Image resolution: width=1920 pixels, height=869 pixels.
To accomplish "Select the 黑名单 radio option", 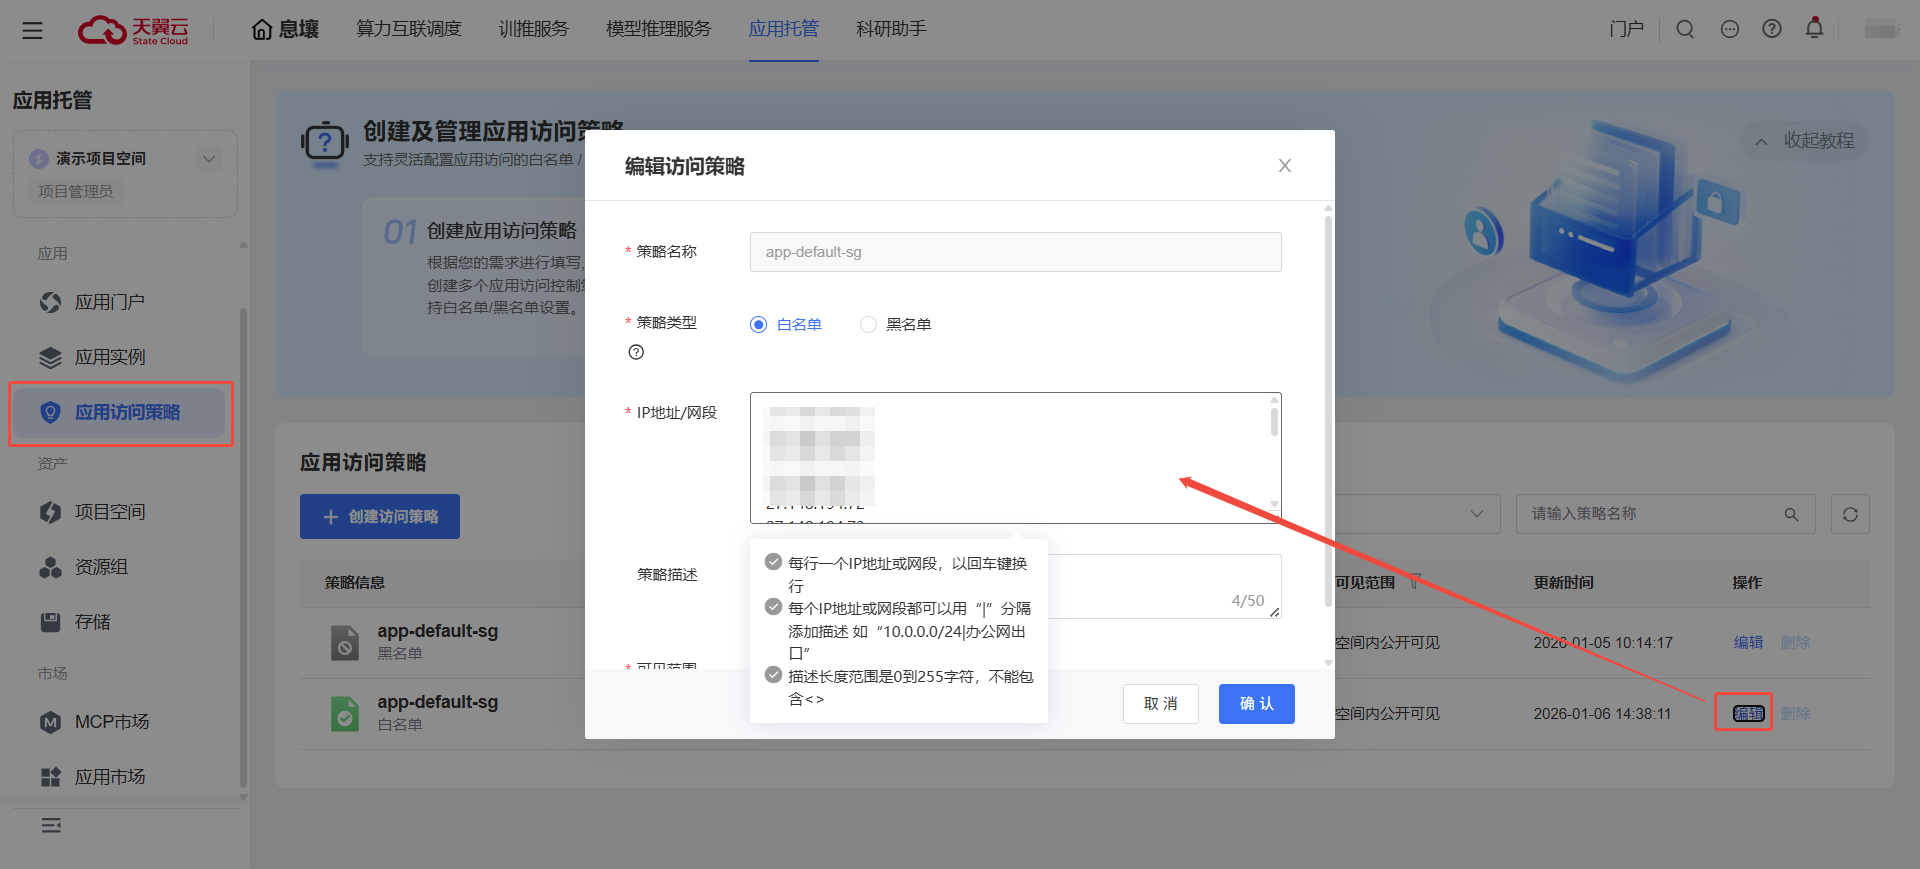I will pos(868,324).
